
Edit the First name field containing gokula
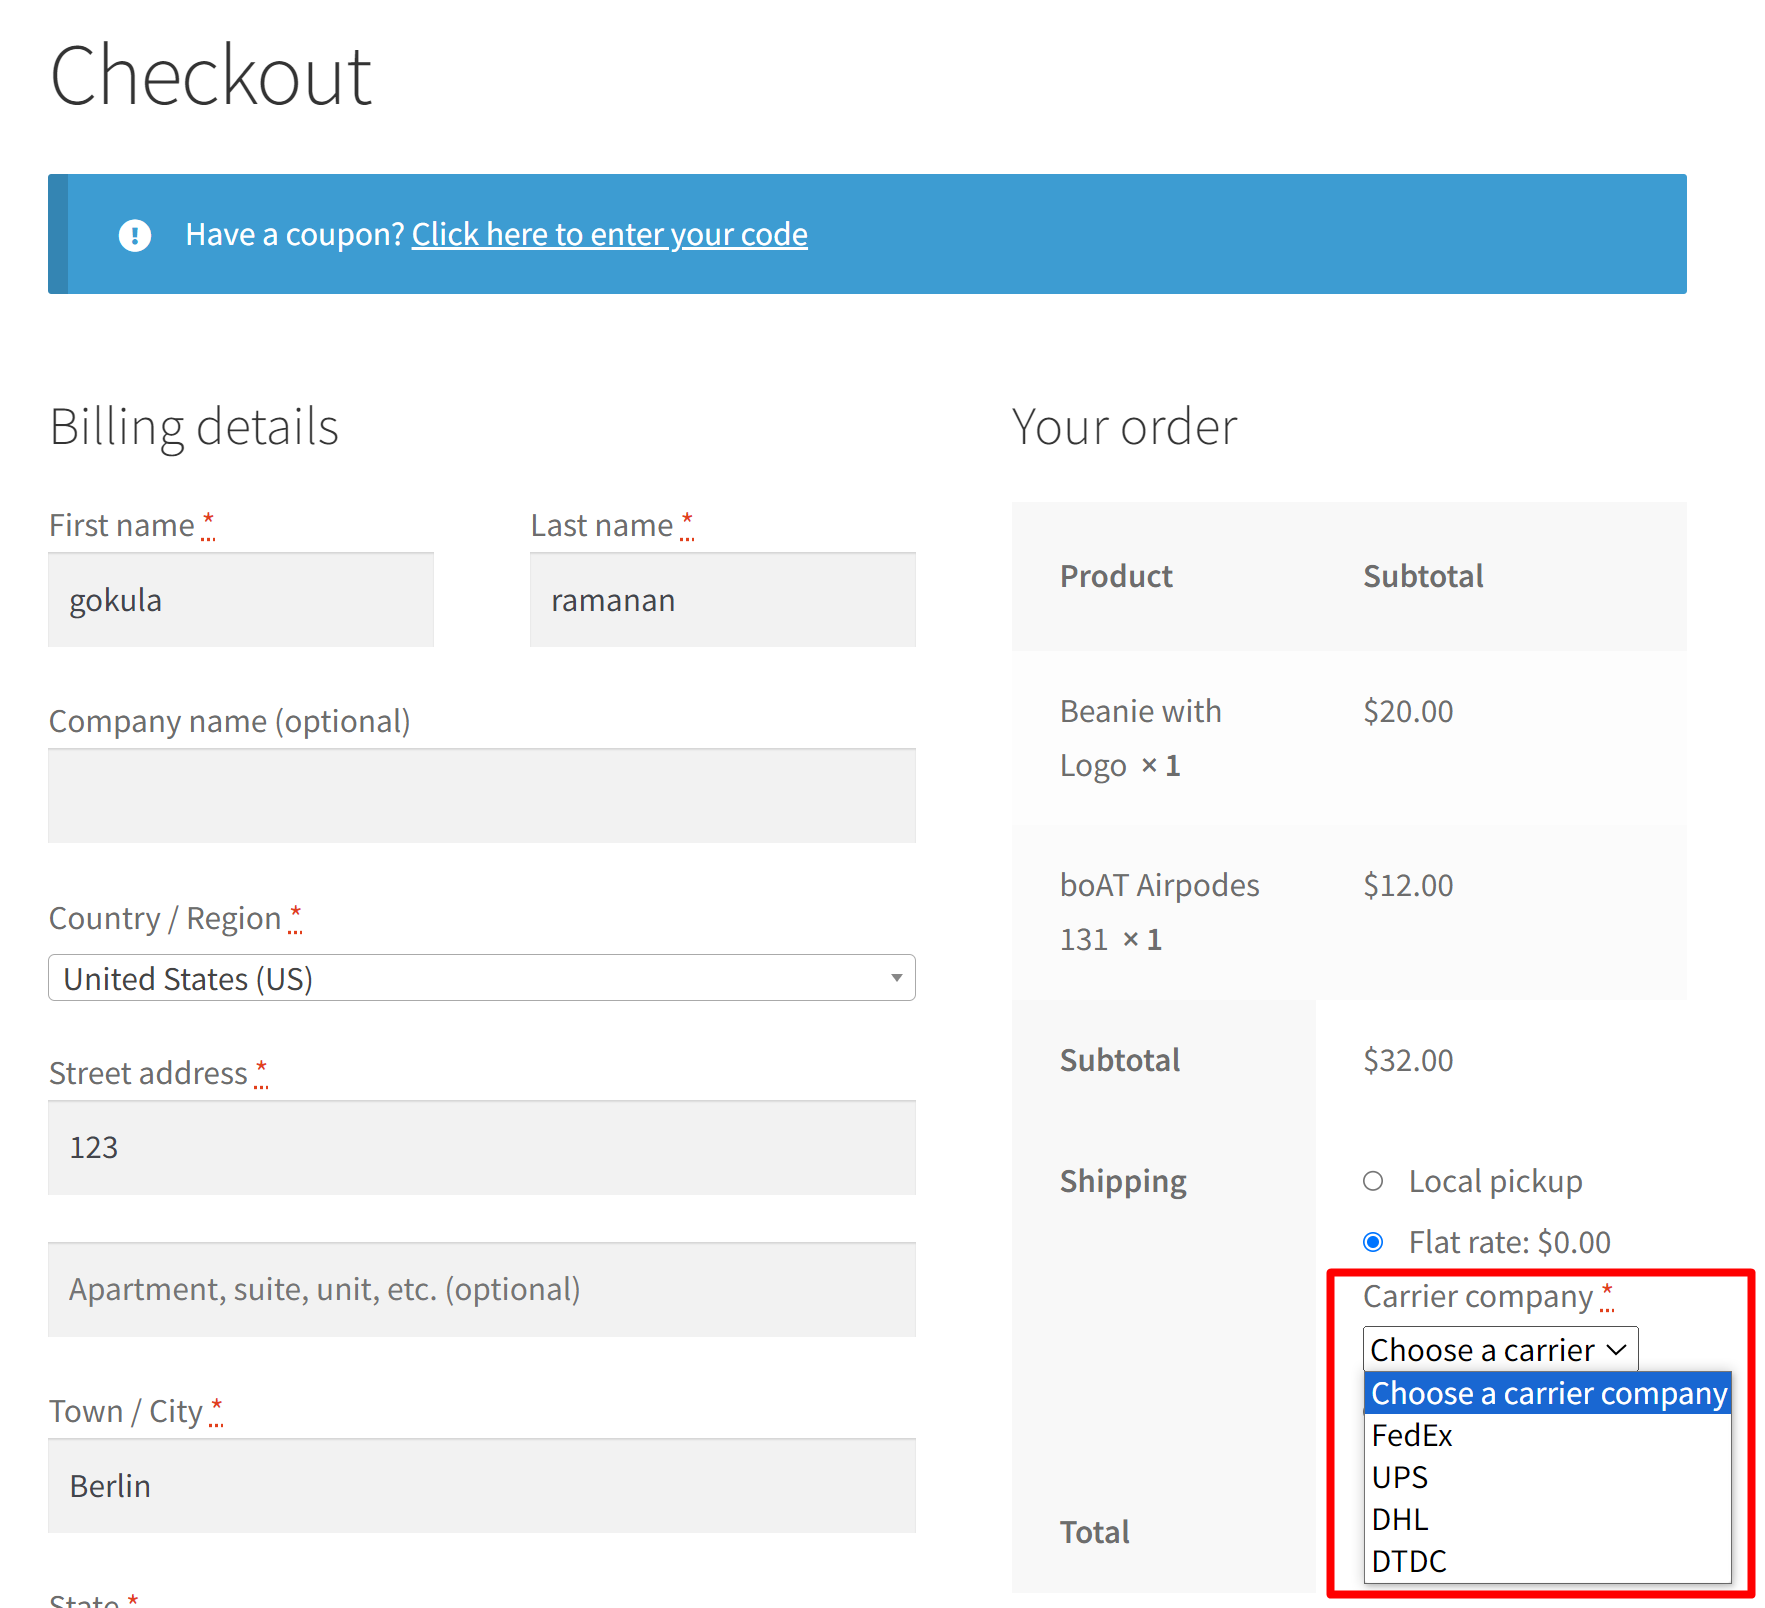(240, 599)
